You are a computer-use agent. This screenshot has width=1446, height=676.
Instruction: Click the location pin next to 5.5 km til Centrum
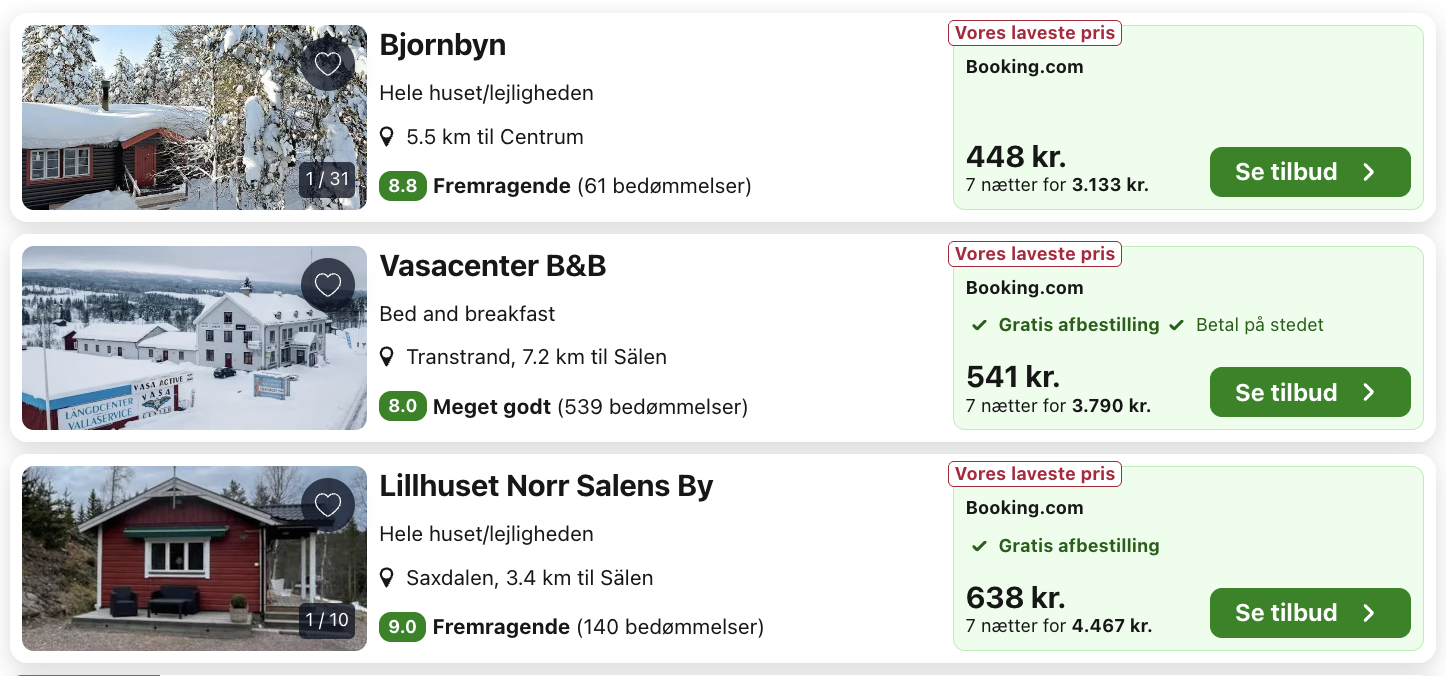(388, 136)
